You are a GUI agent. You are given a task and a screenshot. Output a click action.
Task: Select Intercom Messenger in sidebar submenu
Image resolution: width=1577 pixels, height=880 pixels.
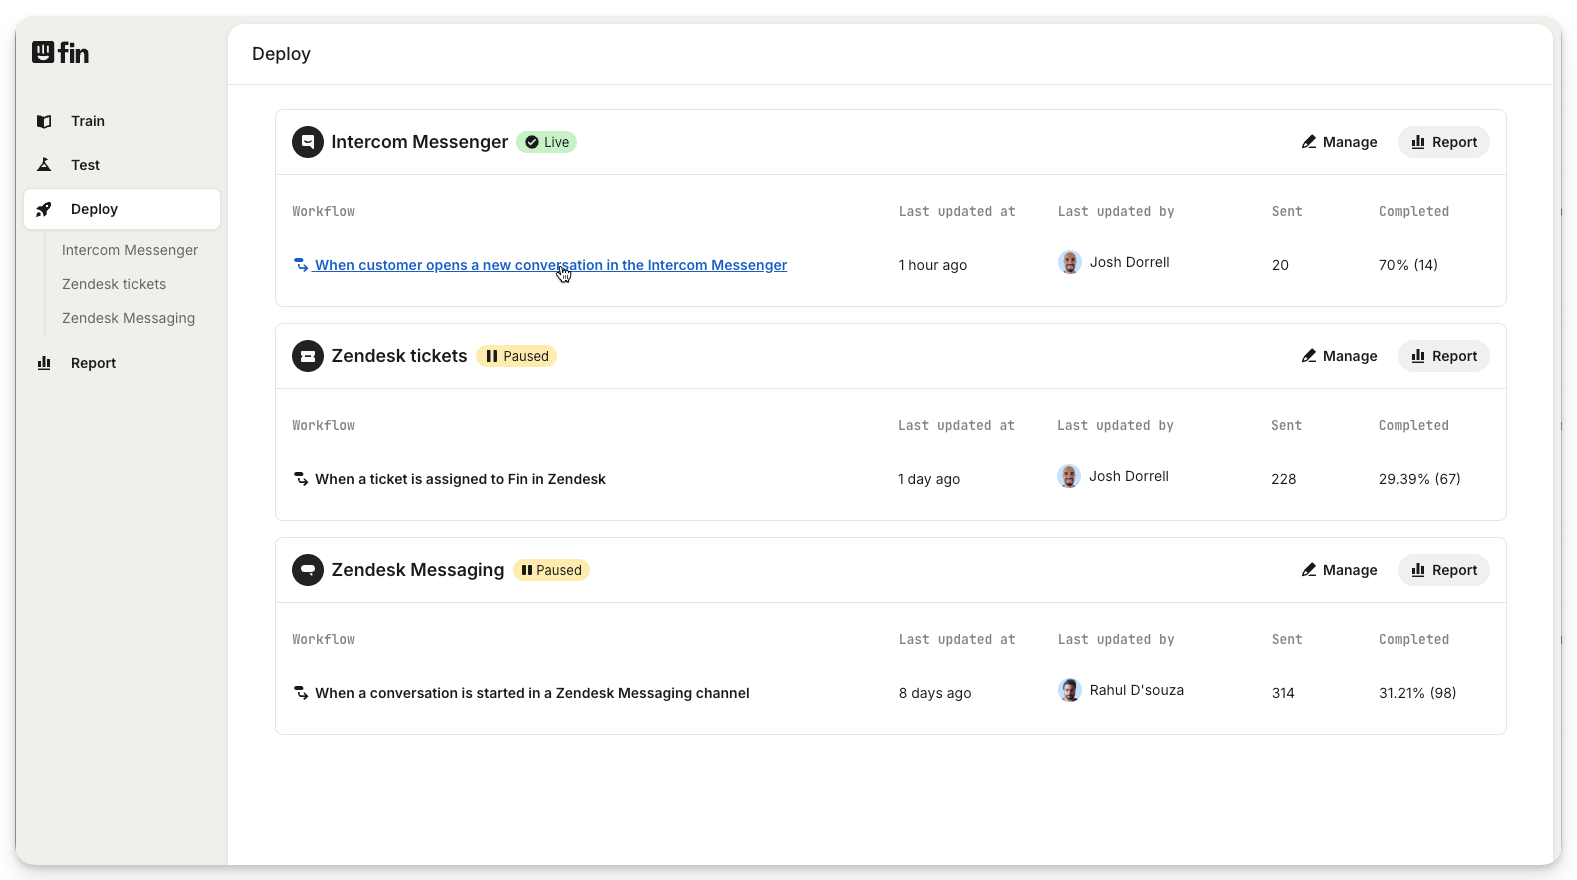(130, 250)
